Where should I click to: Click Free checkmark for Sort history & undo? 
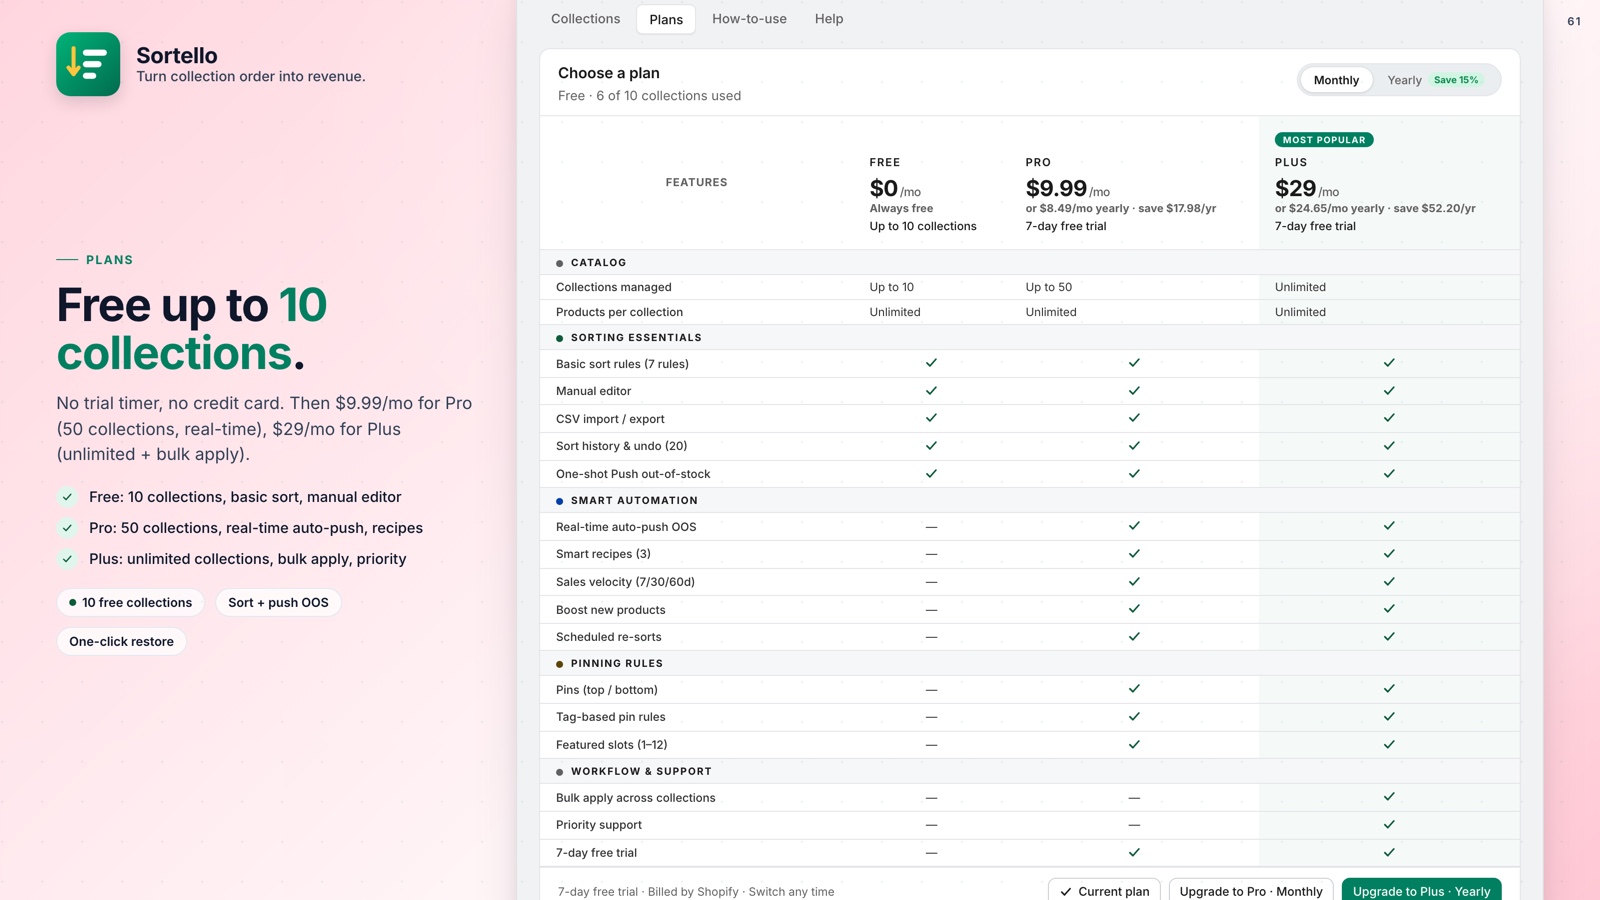pyautogui.click(x=931, y=445)
